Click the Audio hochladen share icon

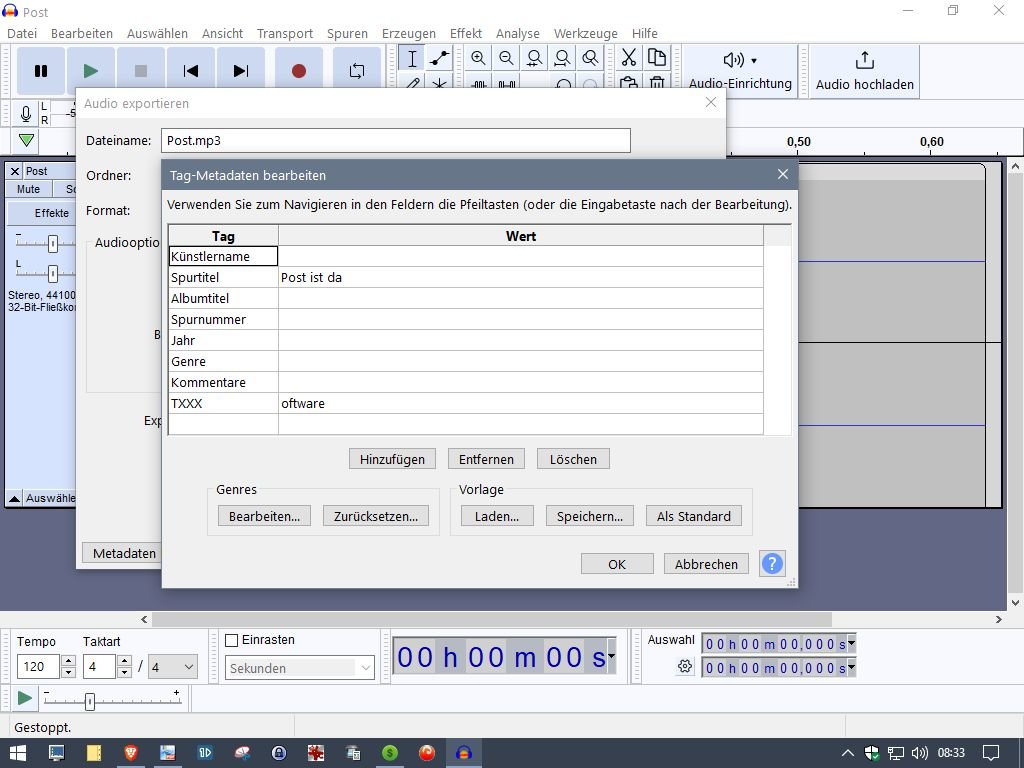(x=864, y=61)
